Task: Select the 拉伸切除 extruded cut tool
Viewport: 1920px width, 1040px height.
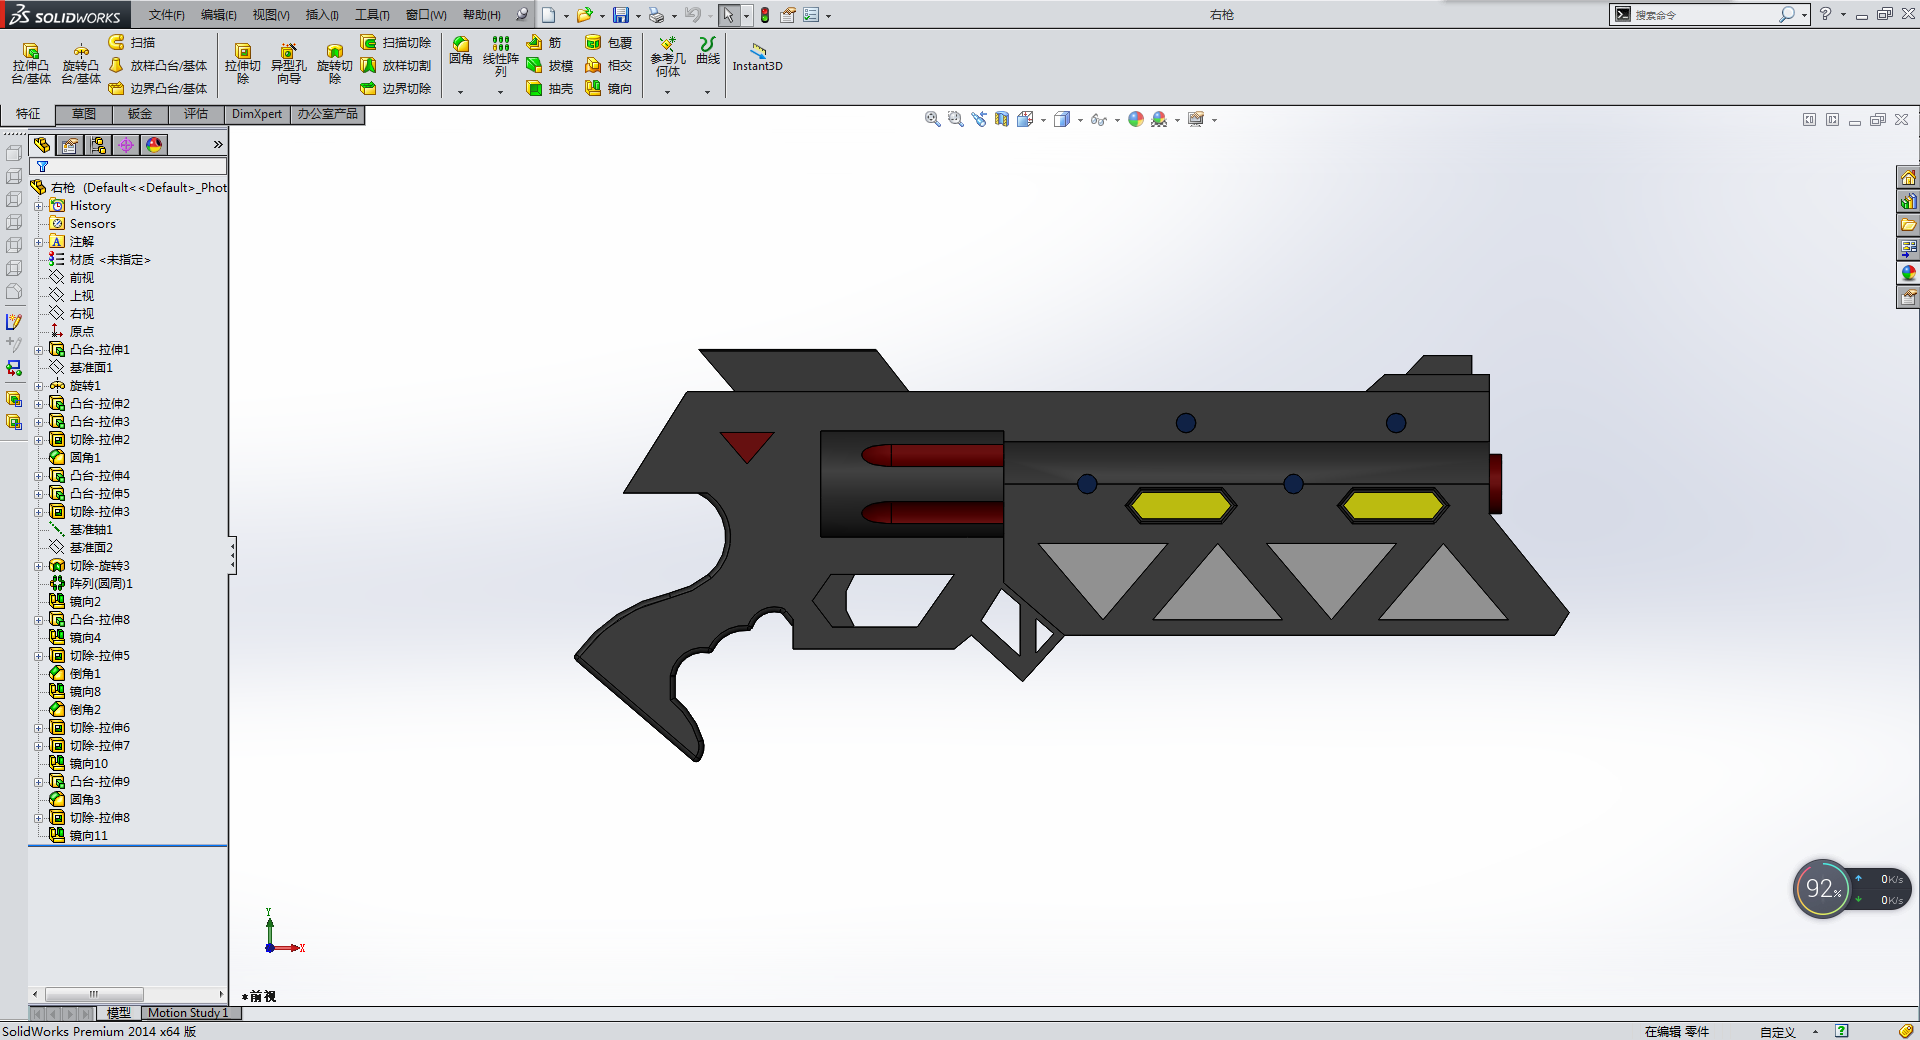Action: click(243, 63)
